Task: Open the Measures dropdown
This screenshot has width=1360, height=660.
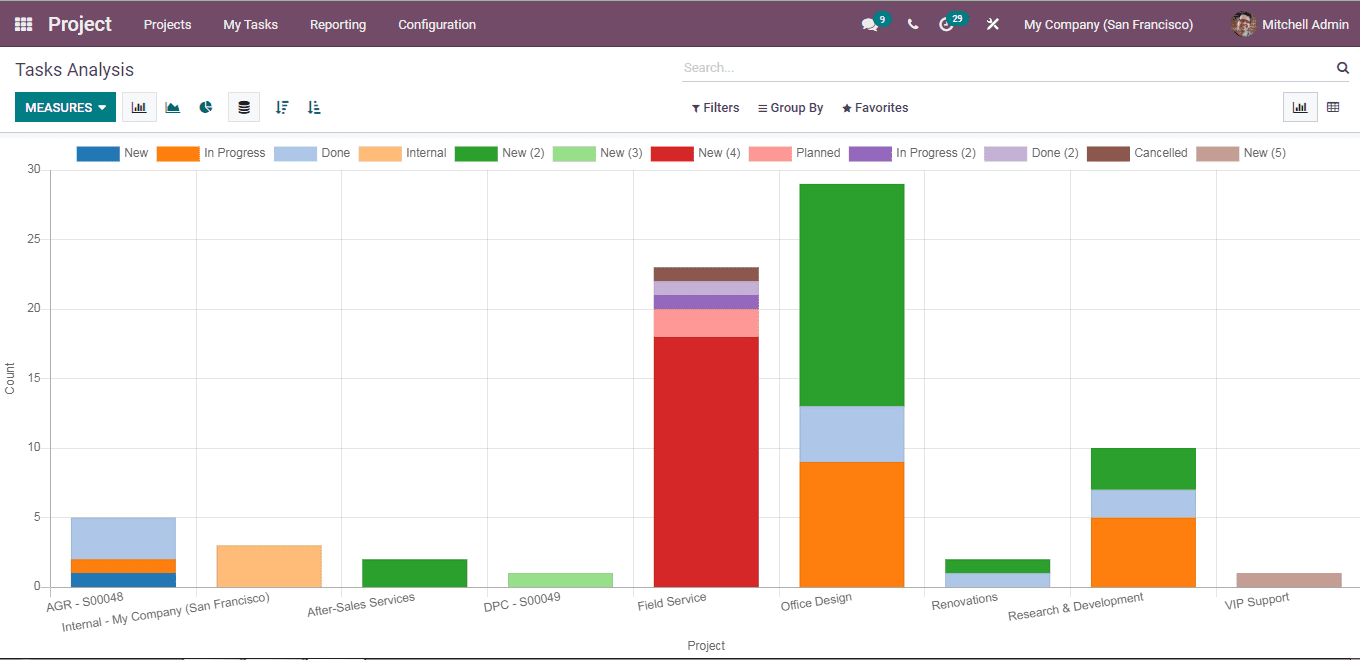Action: 64,106
